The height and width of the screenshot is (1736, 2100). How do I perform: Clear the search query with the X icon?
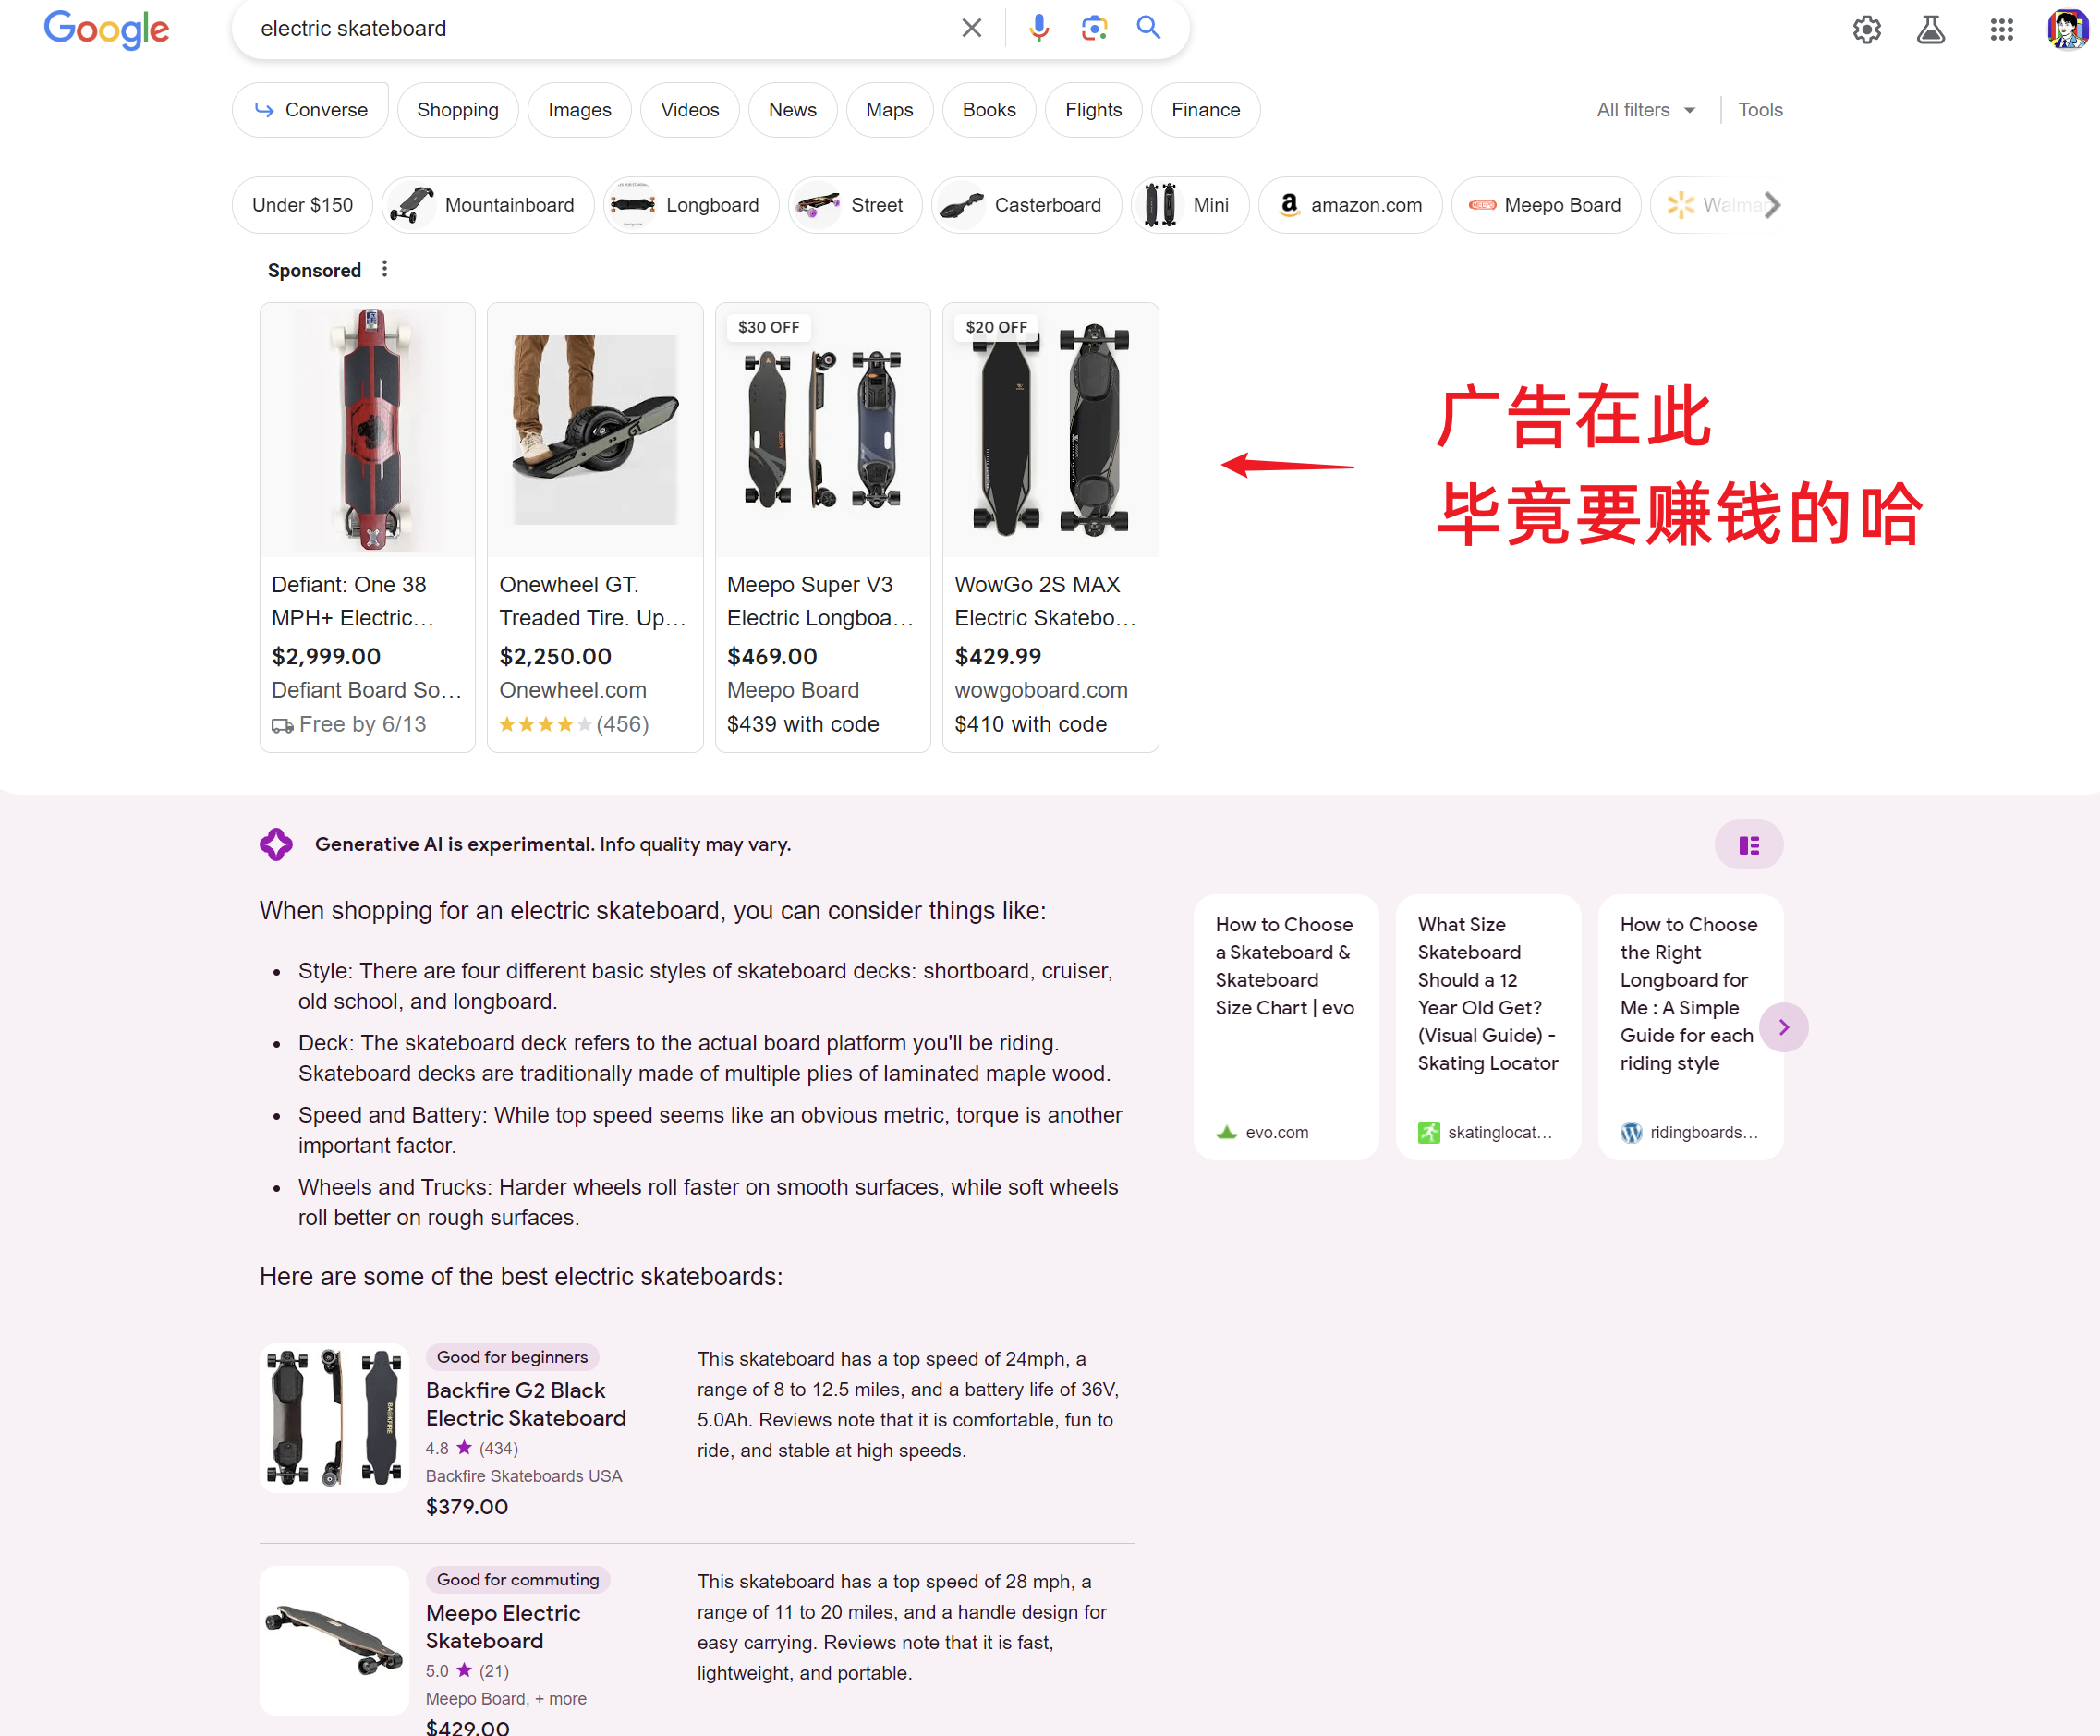tap(971, 27)
